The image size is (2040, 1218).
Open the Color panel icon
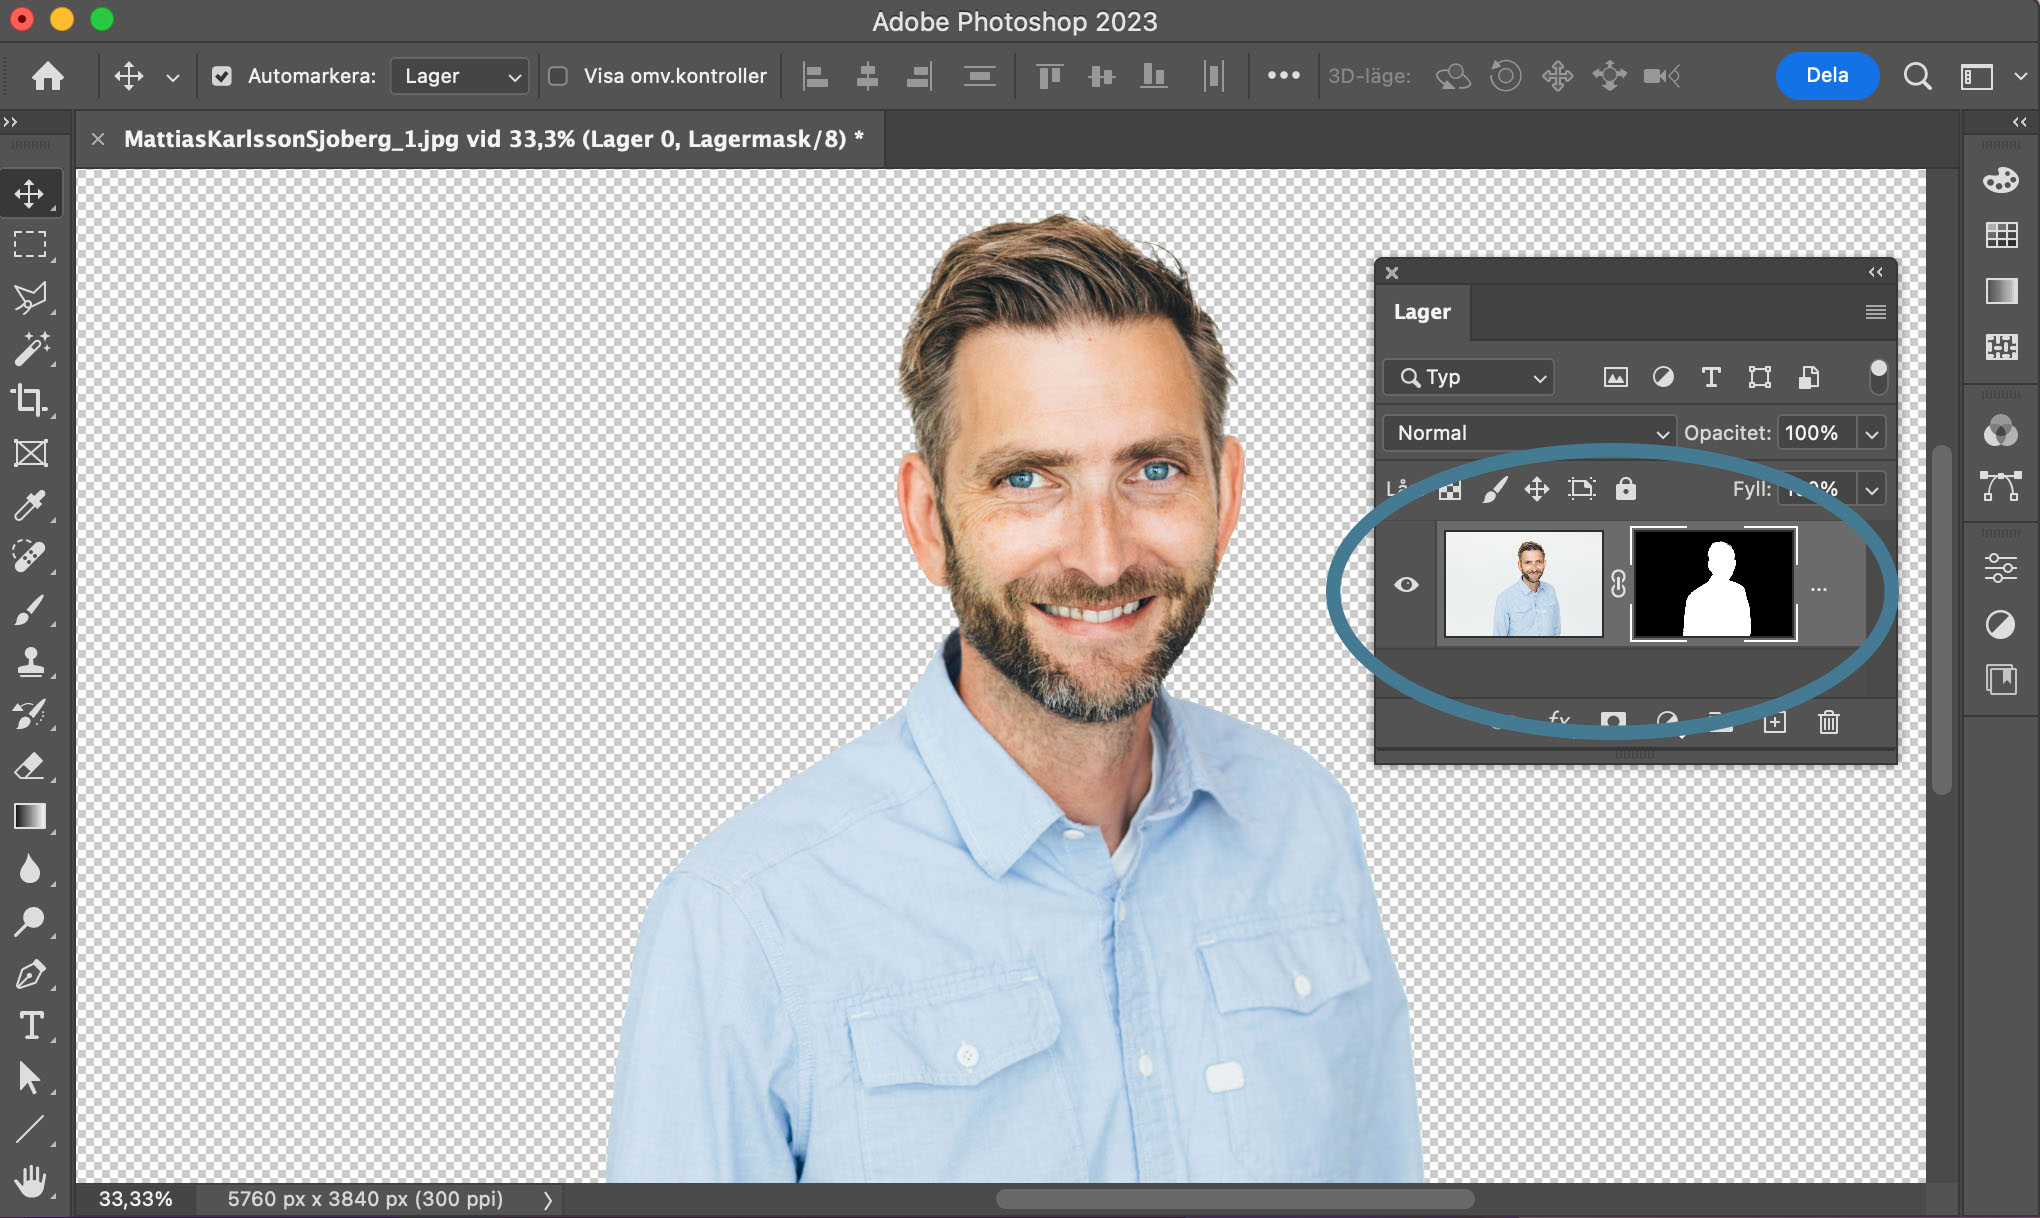pyautogui.click(x=2001, y=180)
